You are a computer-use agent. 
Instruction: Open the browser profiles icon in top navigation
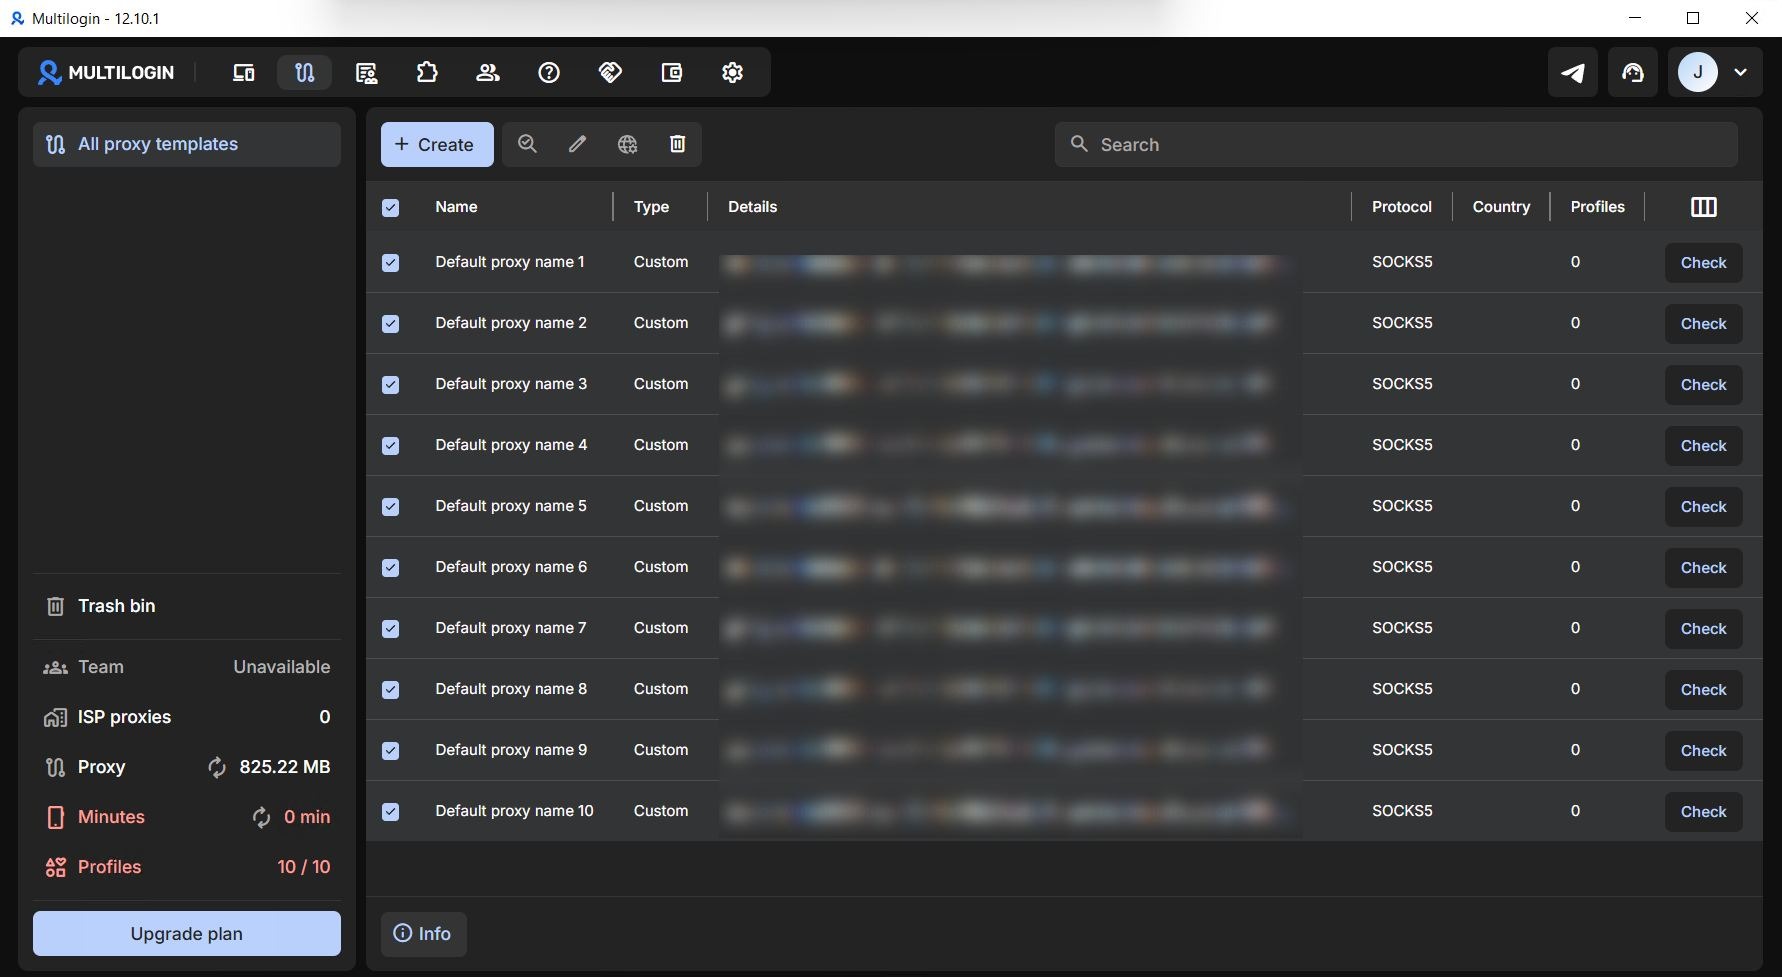tap(243, 72)
